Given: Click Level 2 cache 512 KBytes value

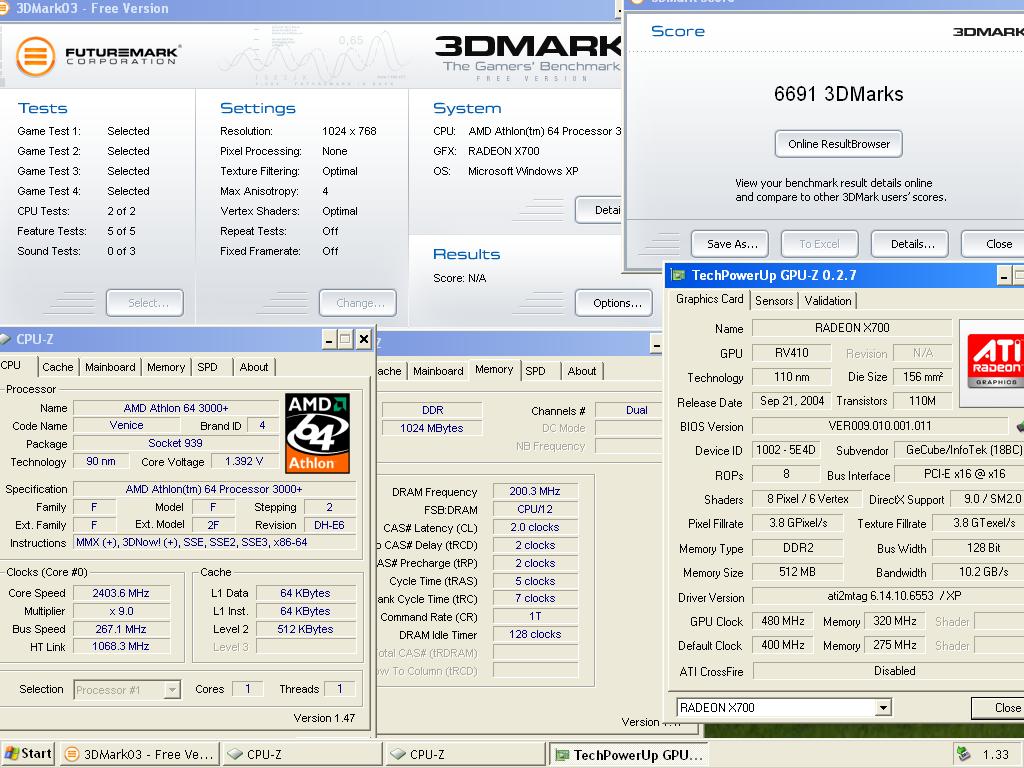Looking at the screenshot, I should pos(306,629).
